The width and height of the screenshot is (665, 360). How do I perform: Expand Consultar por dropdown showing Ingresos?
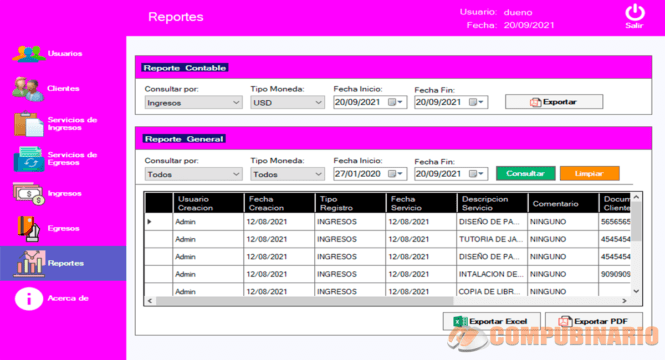point(193,103)
